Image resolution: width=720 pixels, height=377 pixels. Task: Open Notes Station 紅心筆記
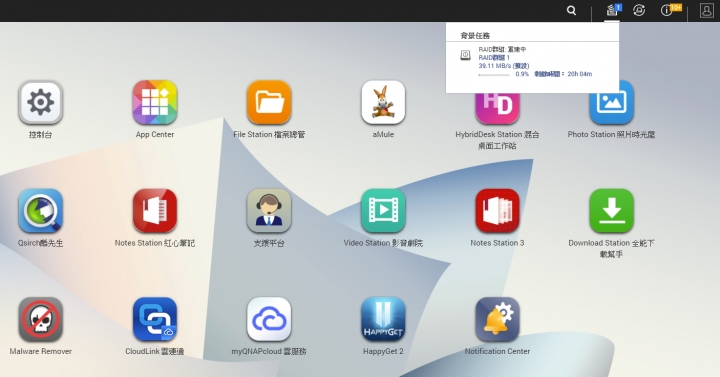155,211
